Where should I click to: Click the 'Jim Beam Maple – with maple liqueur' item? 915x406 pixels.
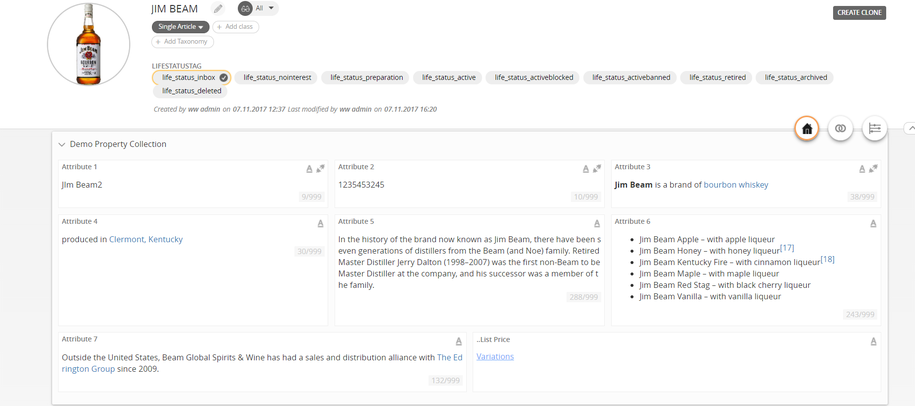click(x=709, y=274)
